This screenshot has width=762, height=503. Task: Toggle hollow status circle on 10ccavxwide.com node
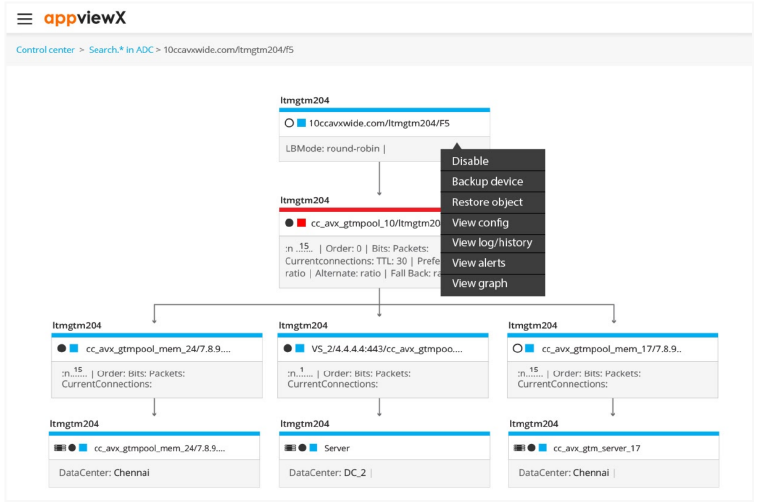289,123
